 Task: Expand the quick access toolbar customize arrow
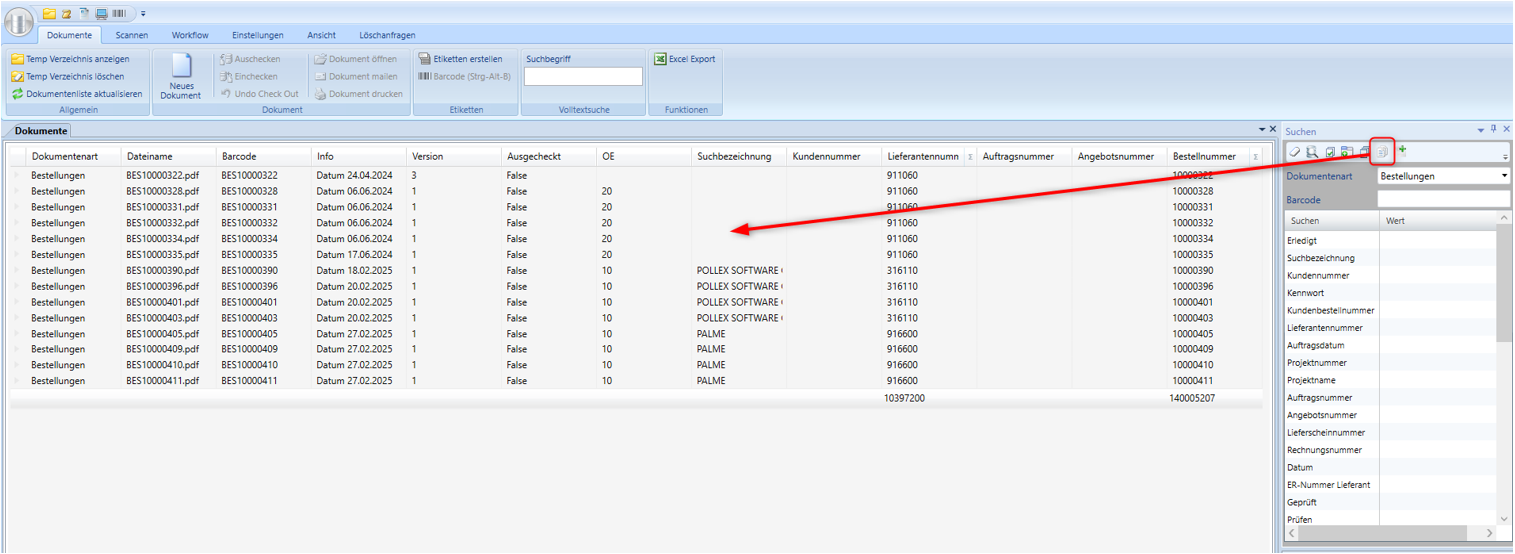143,14
